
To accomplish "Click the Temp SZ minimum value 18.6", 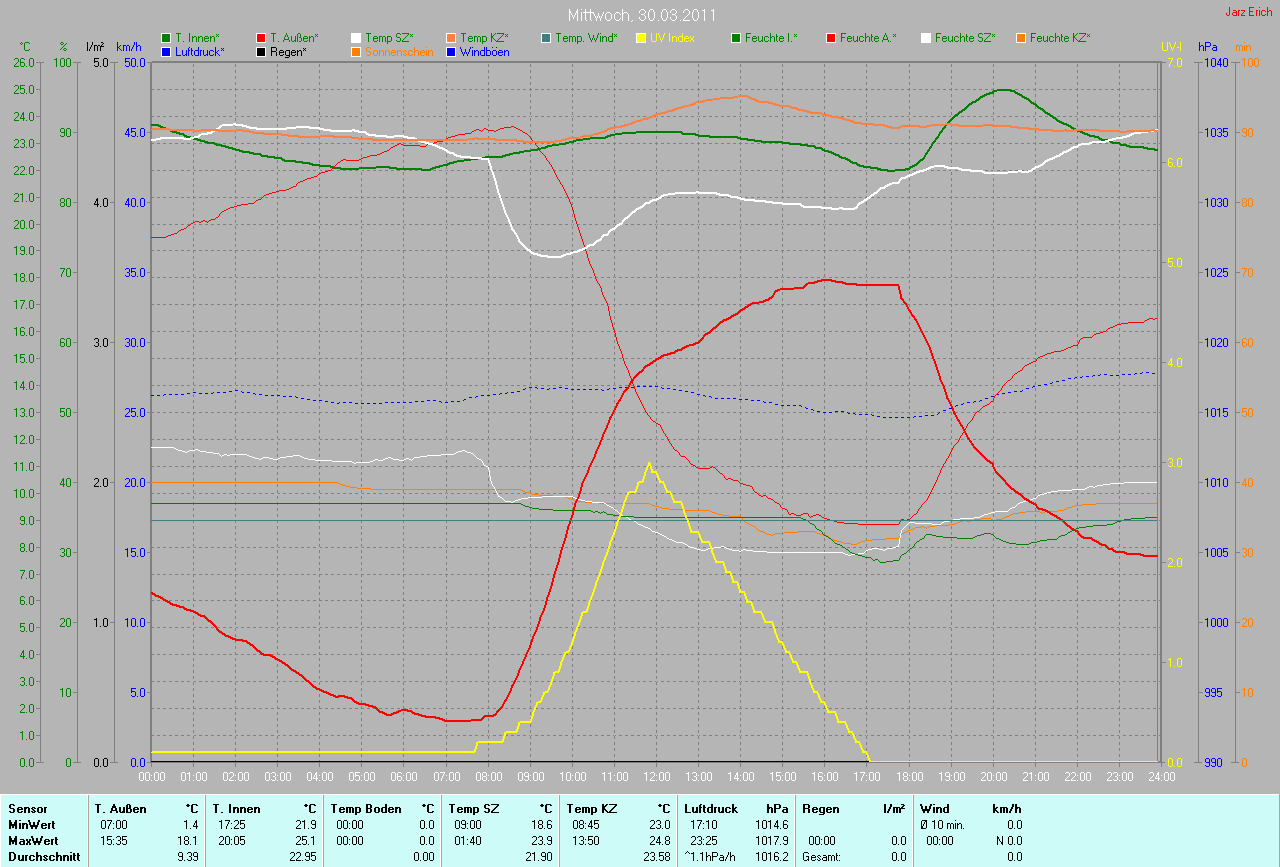I will (541, 825).
